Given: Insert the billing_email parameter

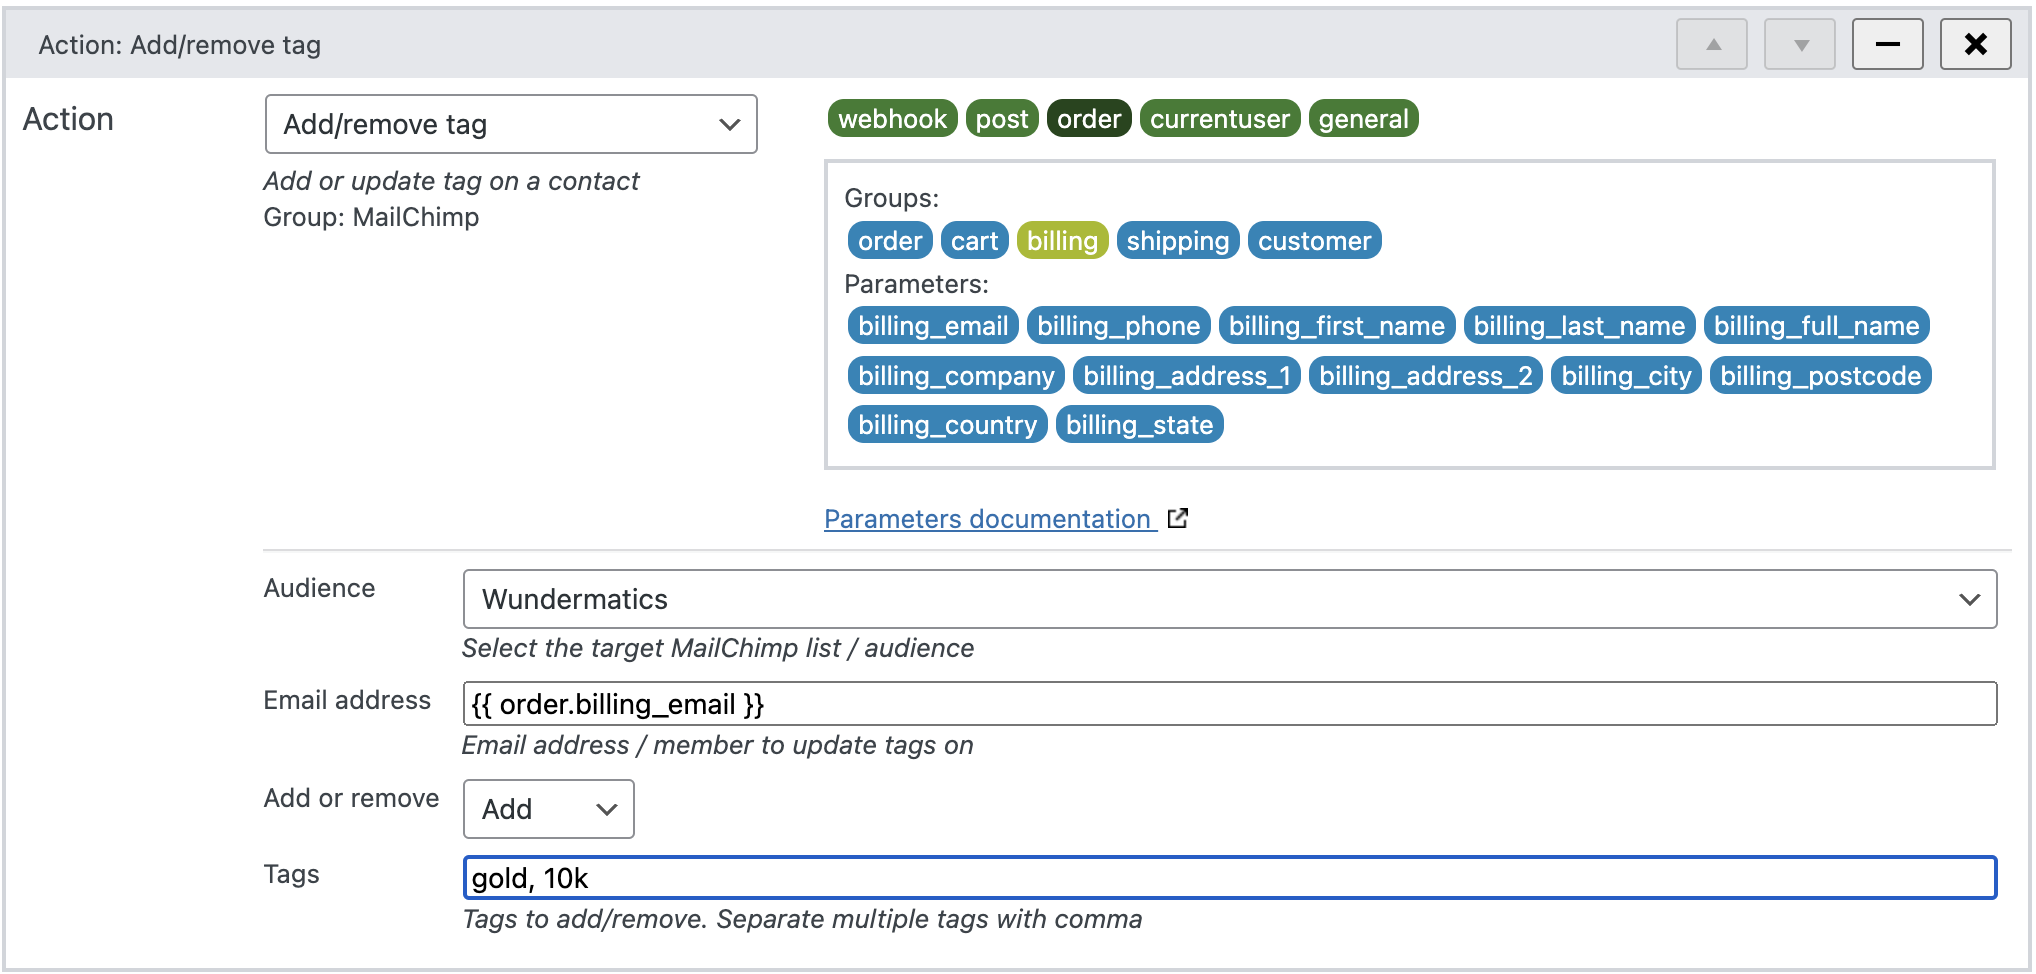Looking at the screenshot, I should point(931,325).
